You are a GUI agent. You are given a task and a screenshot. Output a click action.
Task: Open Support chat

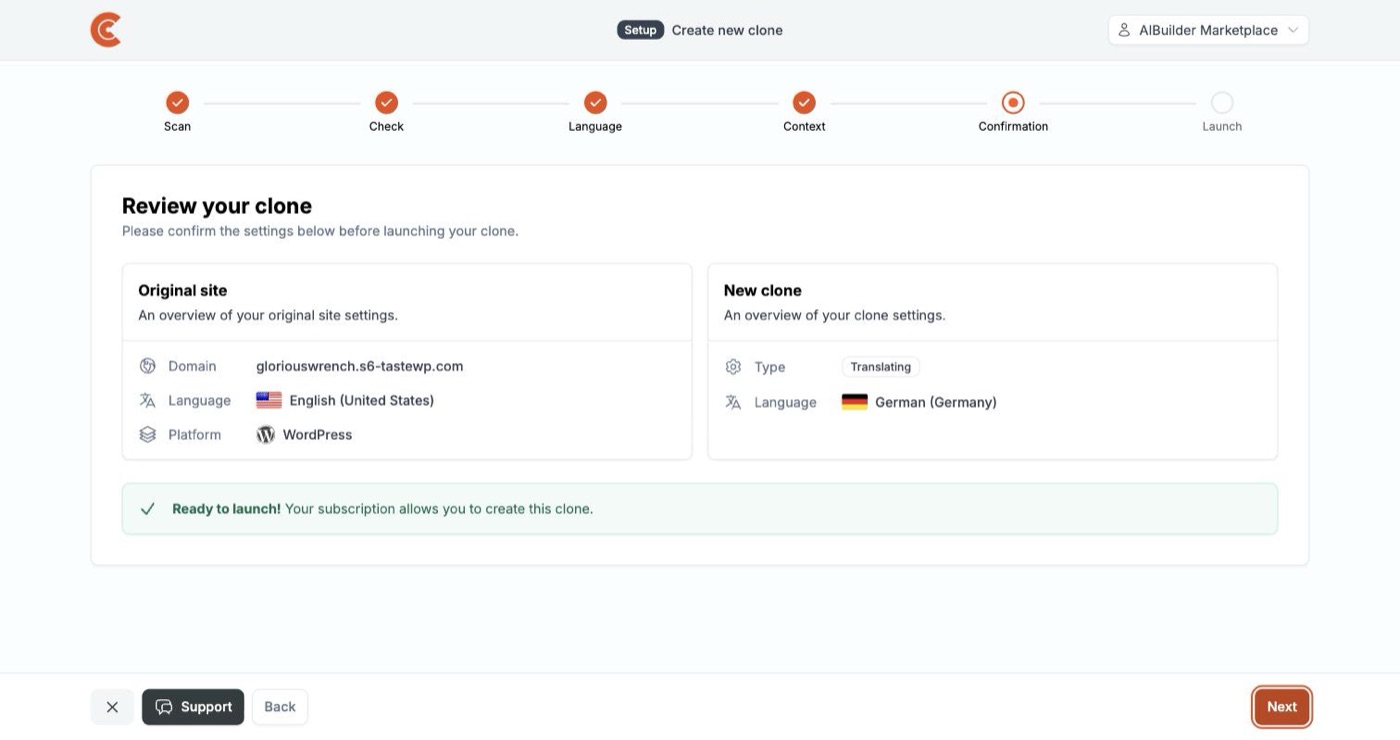pyautogui.click(x=193, y=707)
